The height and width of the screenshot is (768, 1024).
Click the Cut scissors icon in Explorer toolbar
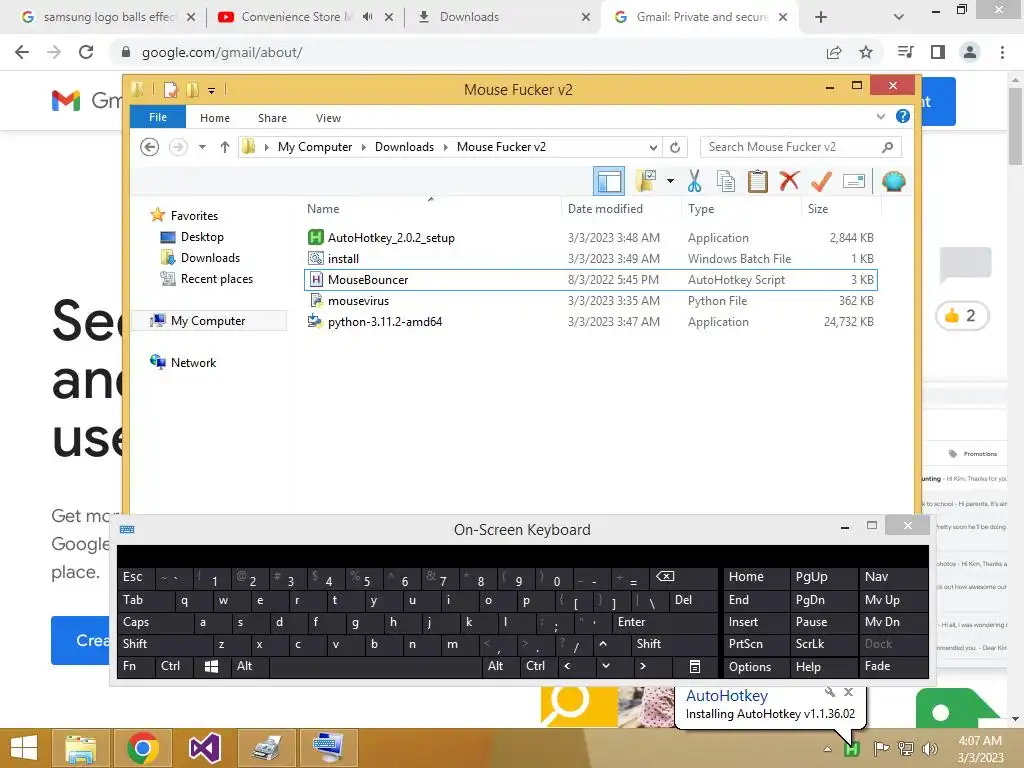694,182
